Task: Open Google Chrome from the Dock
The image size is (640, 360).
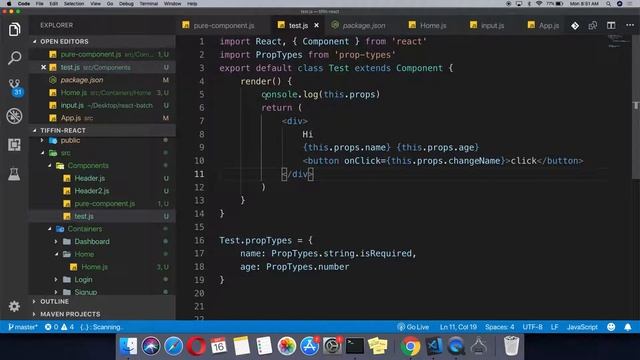Action: [410, 346]
